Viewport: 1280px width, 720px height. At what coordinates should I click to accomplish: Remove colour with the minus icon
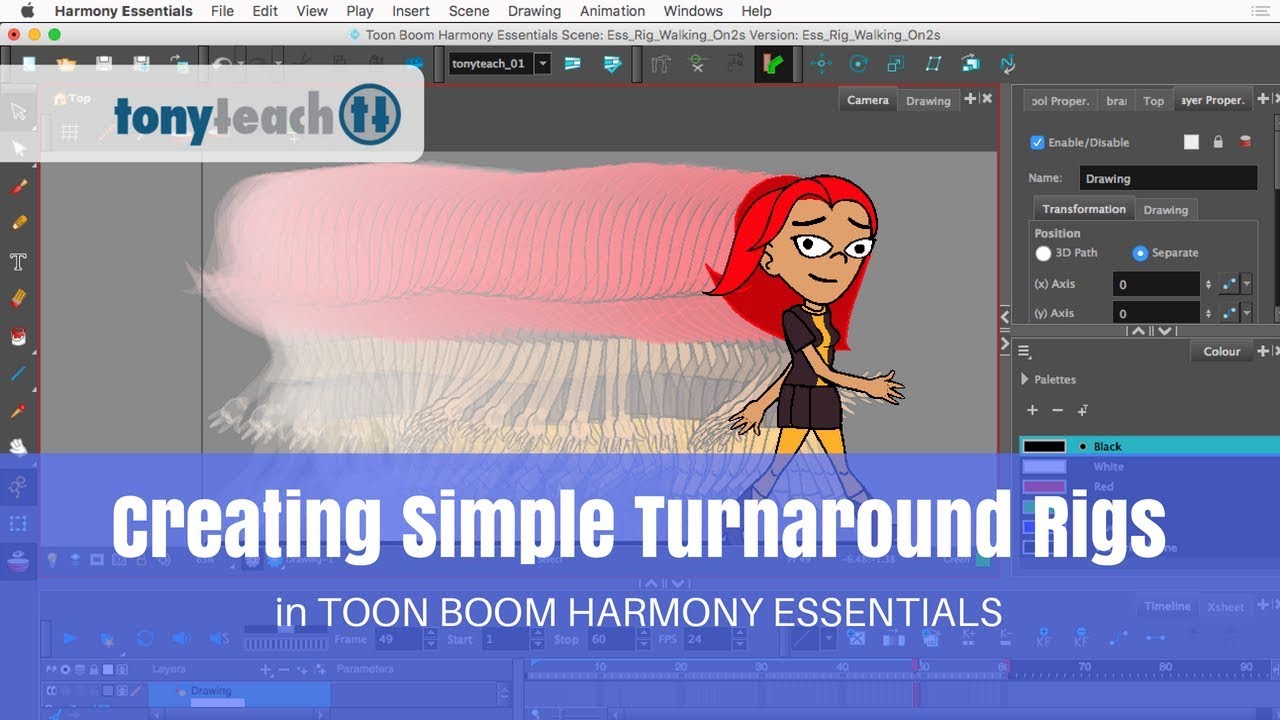[1057, 410]
